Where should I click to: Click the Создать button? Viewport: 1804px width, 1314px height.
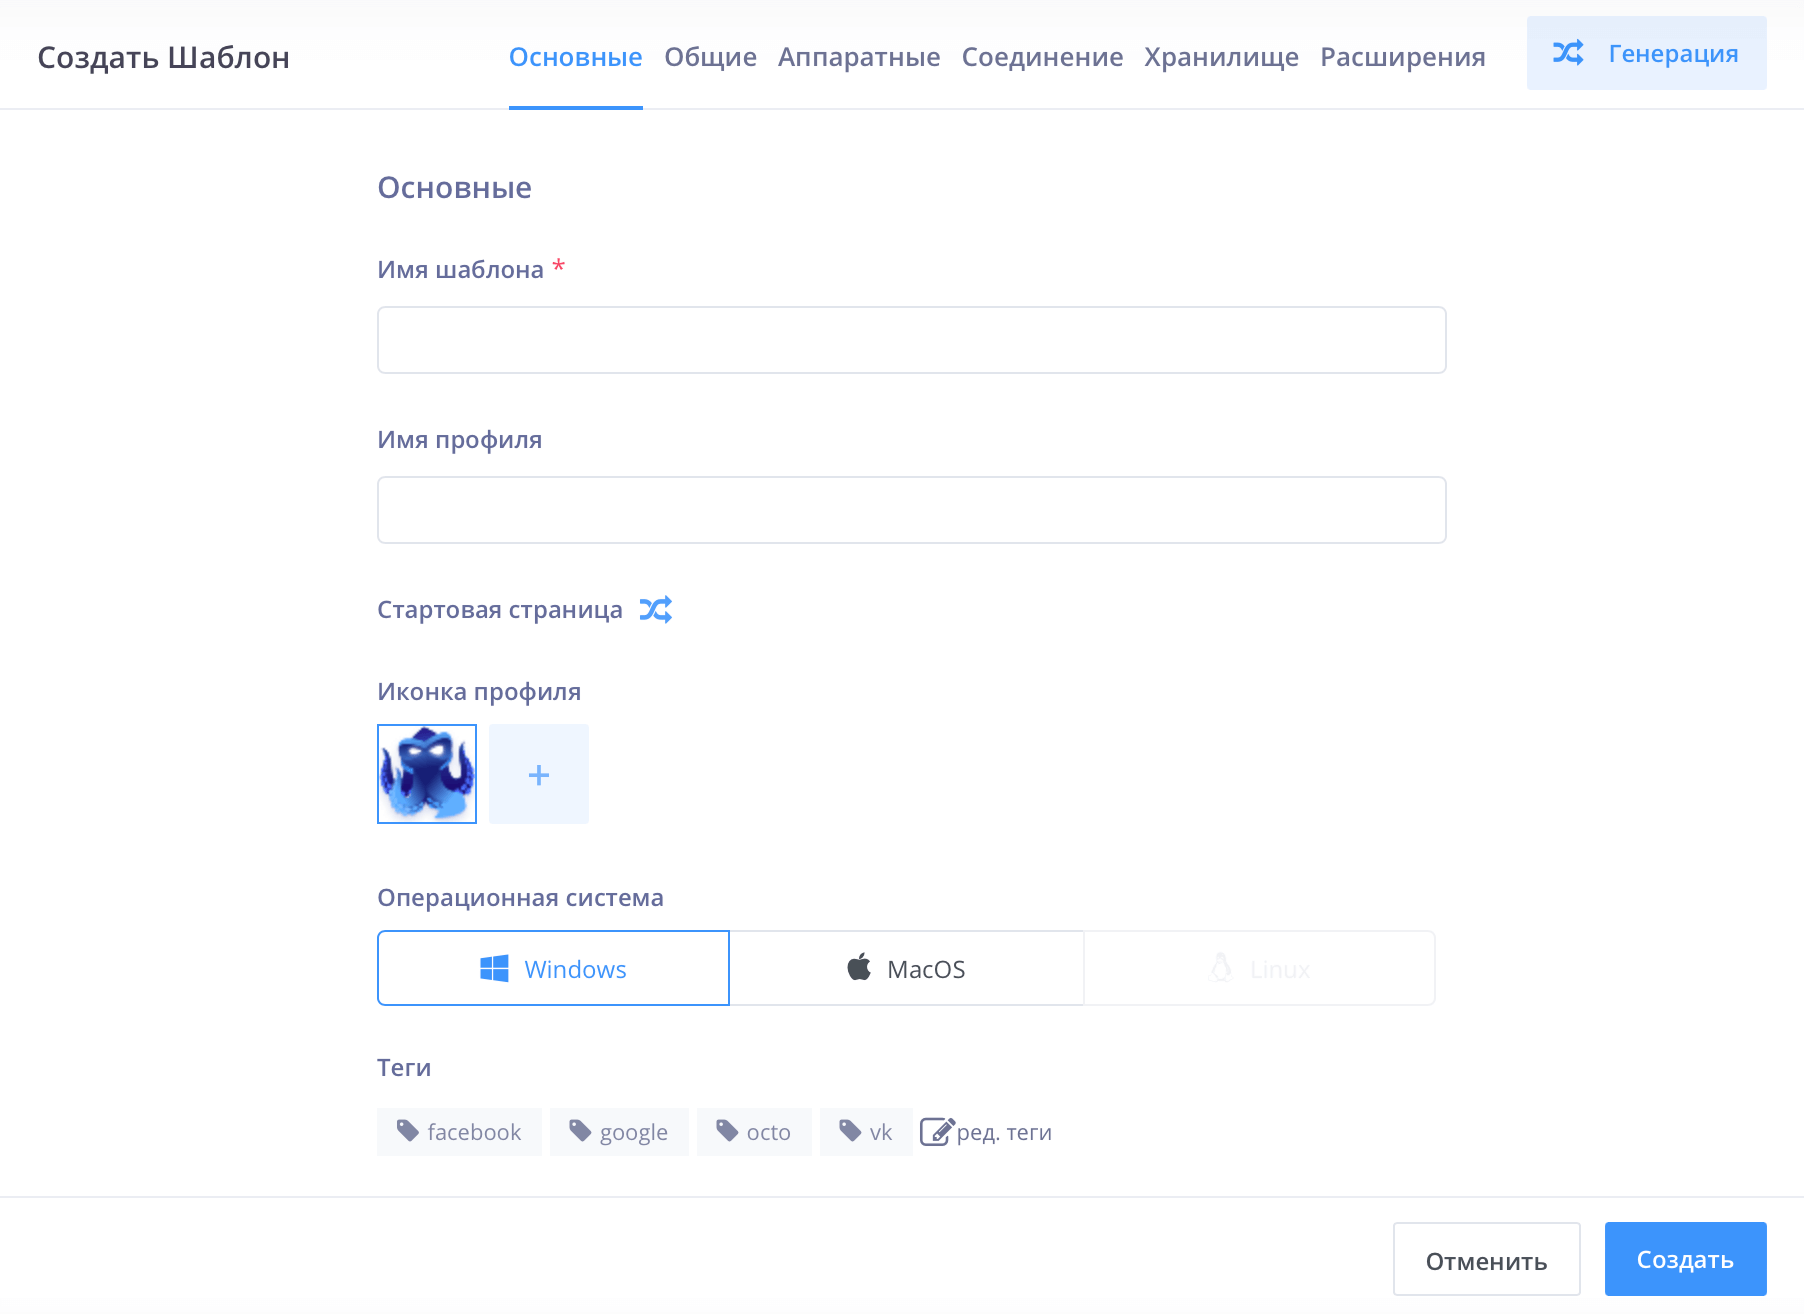click(x=1684, y=1259)
